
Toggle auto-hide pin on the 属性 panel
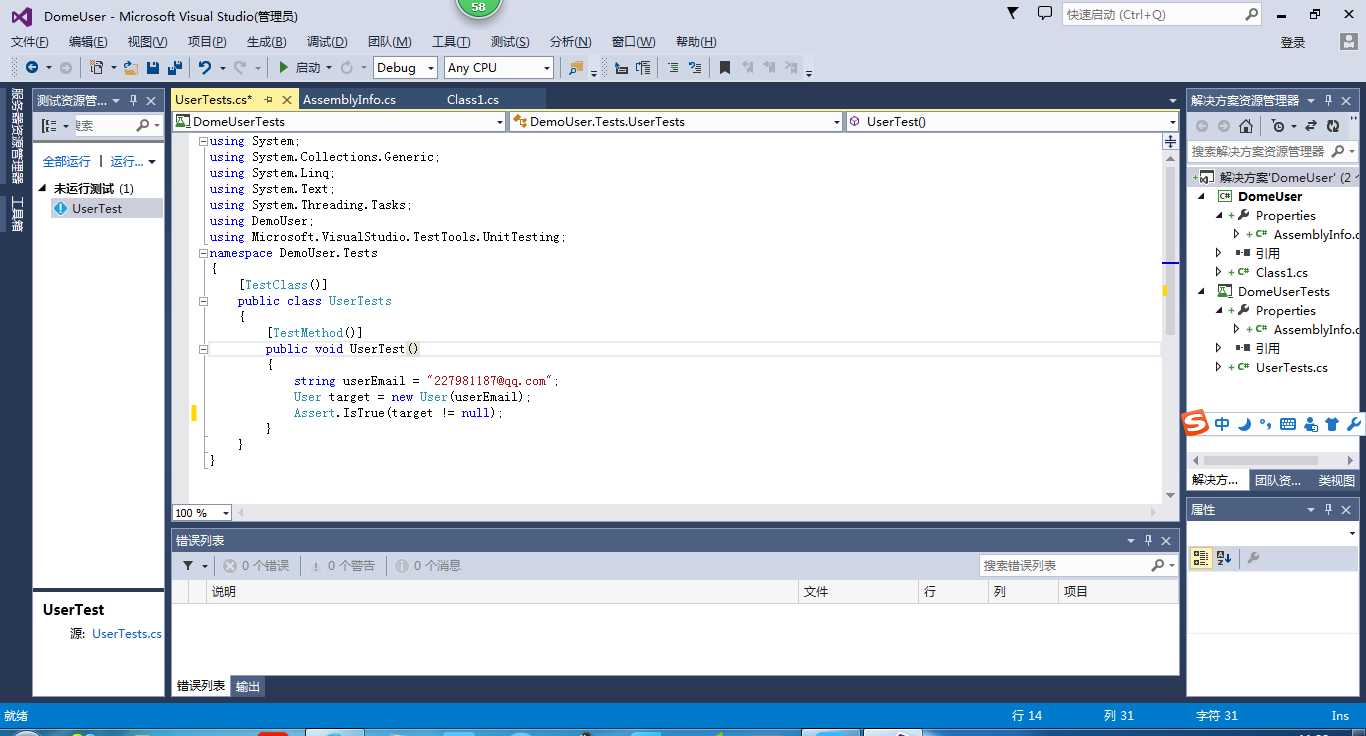click(1329, 509)
